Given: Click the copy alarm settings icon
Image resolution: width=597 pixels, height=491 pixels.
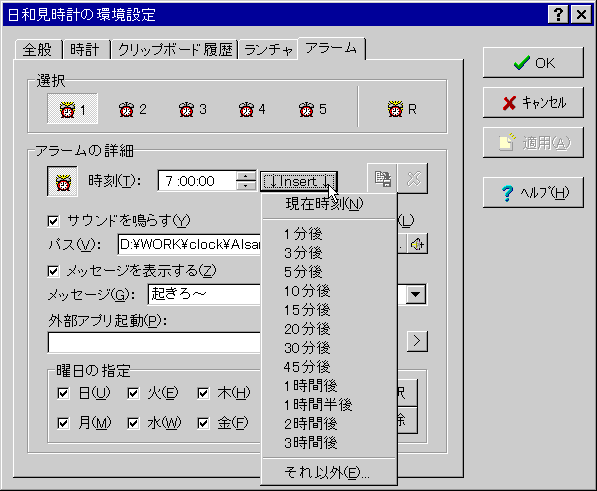Looking at the screenshot, I should coord(382,179).
